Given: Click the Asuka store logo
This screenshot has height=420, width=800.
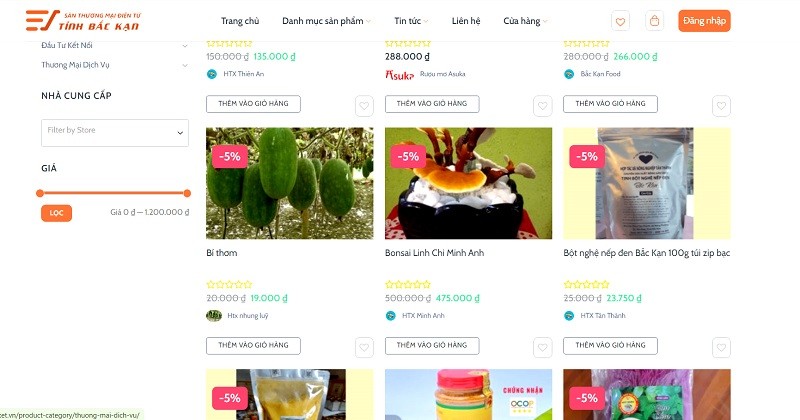Looking at the screenshot, I should (400, 74).
